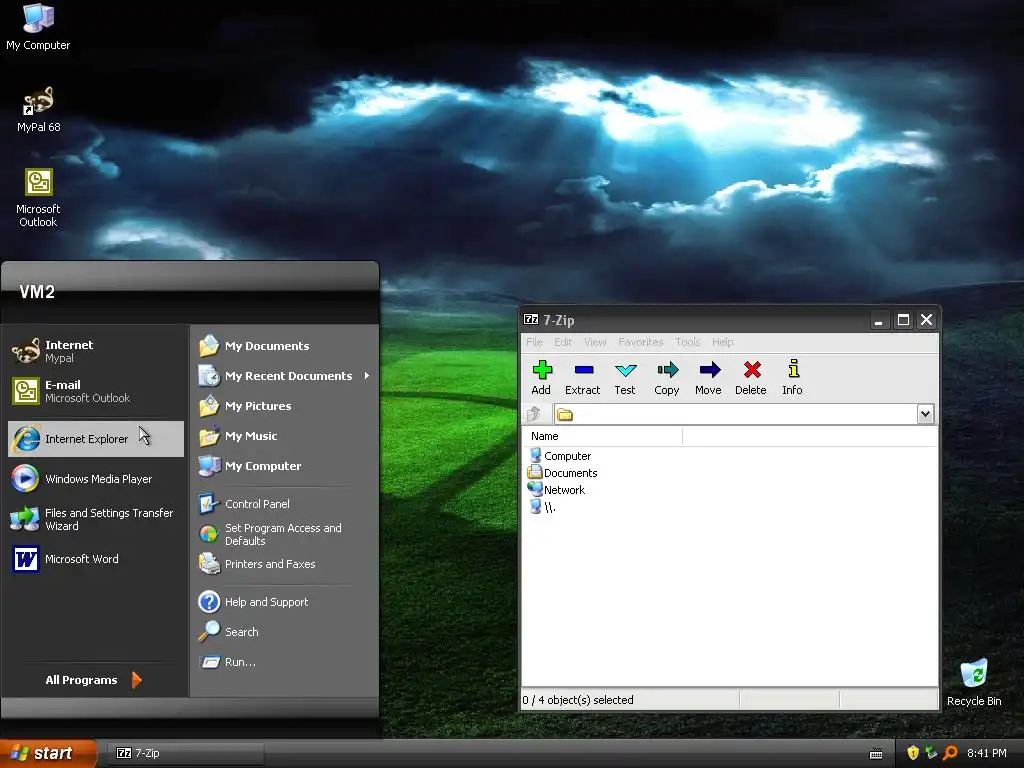Maximize the 7-Zip window
Image resolution: width=1024 pixels, height=768 pixels.
903,320
